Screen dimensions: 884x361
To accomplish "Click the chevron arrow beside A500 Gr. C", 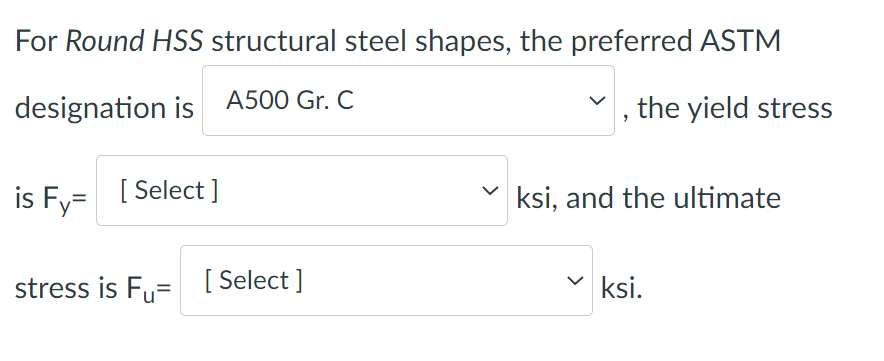I will [595, 101].
